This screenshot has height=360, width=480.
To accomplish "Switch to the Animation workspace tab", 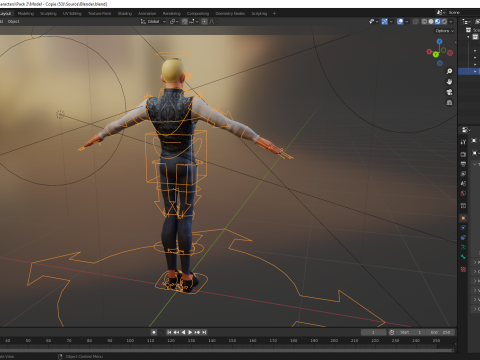I will (x=147, y=14).
